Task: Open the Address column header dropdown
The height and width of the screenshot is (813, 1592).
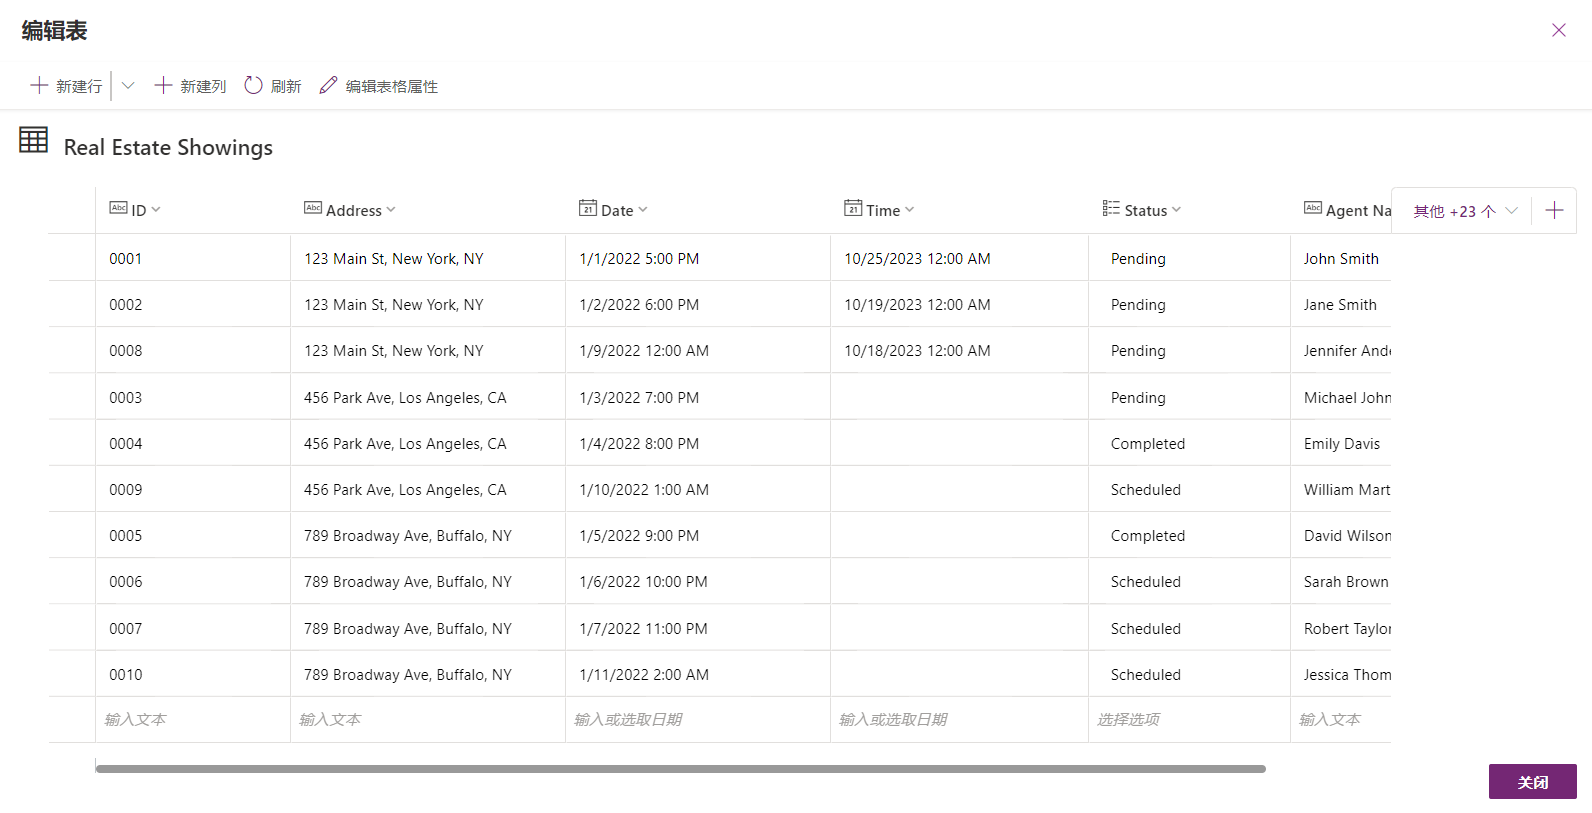Action: [391, 210]
